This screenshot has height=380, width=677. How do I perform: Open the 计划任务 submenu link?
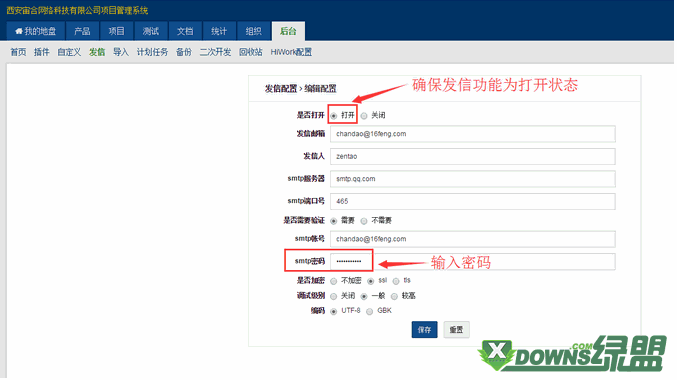click(152, 52)
